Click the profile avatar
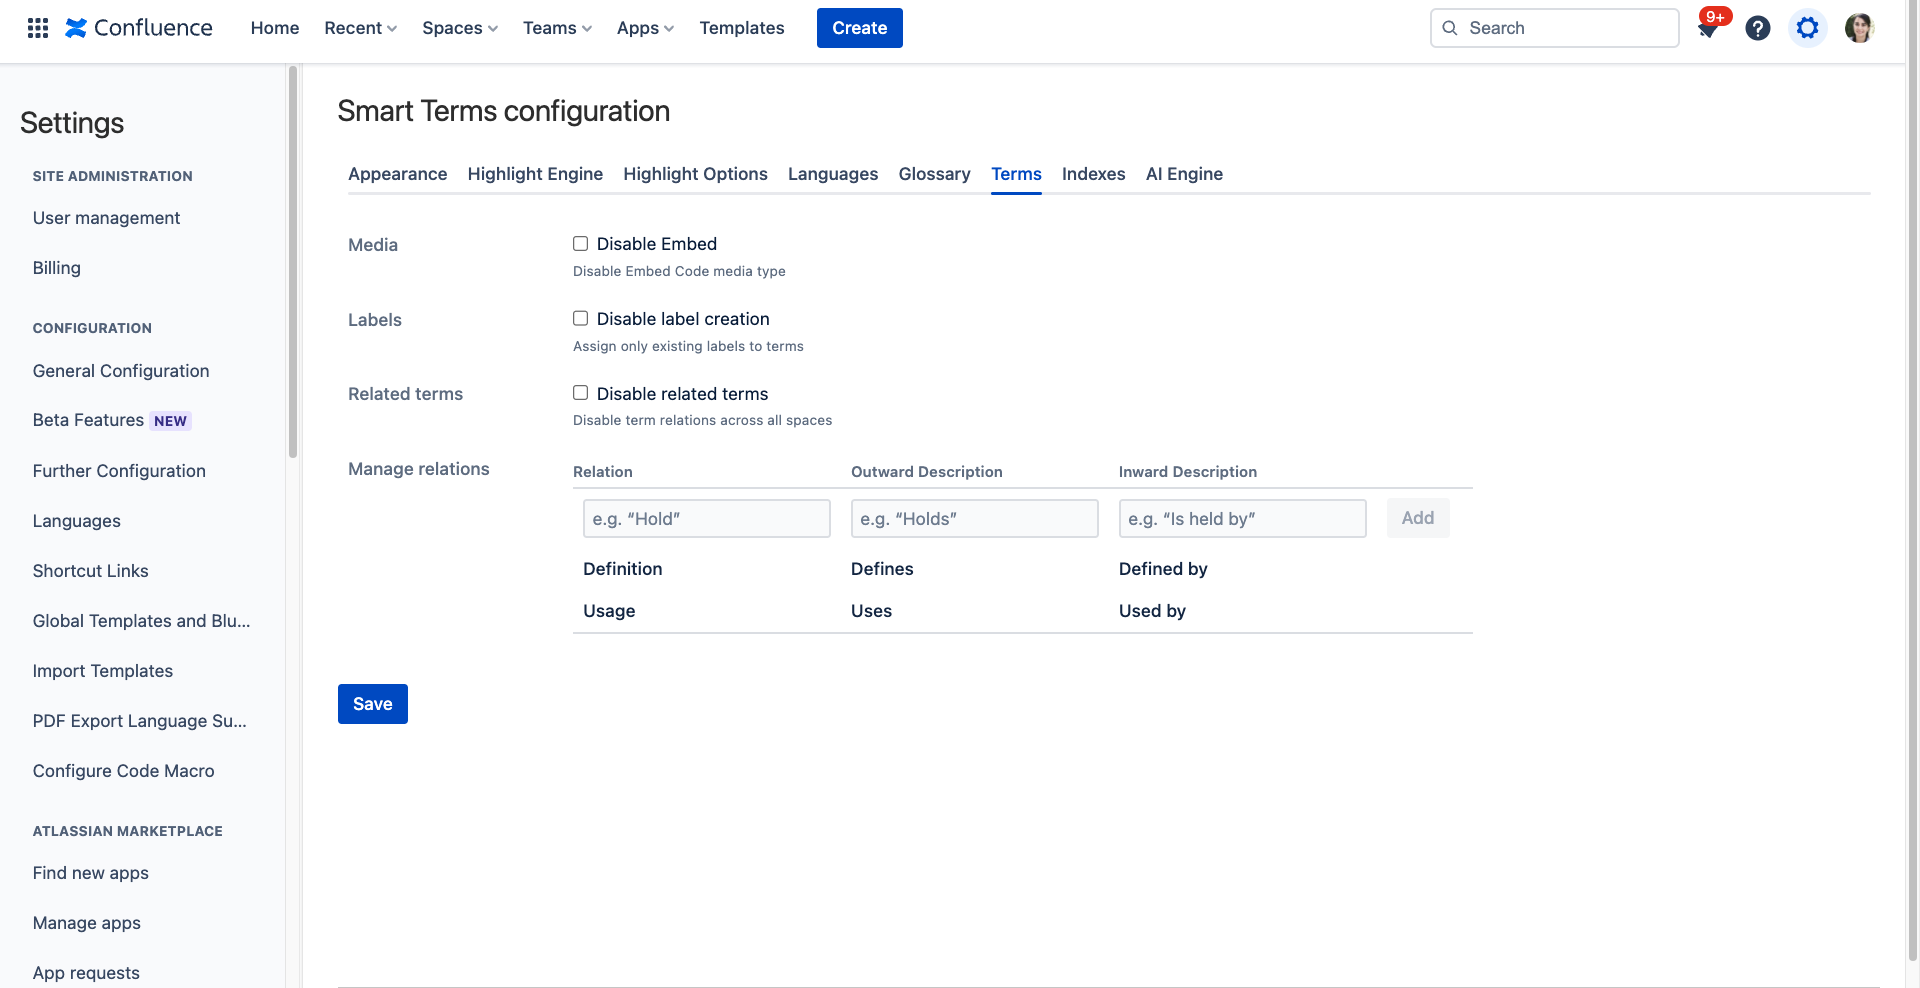 pos(1858,27)
